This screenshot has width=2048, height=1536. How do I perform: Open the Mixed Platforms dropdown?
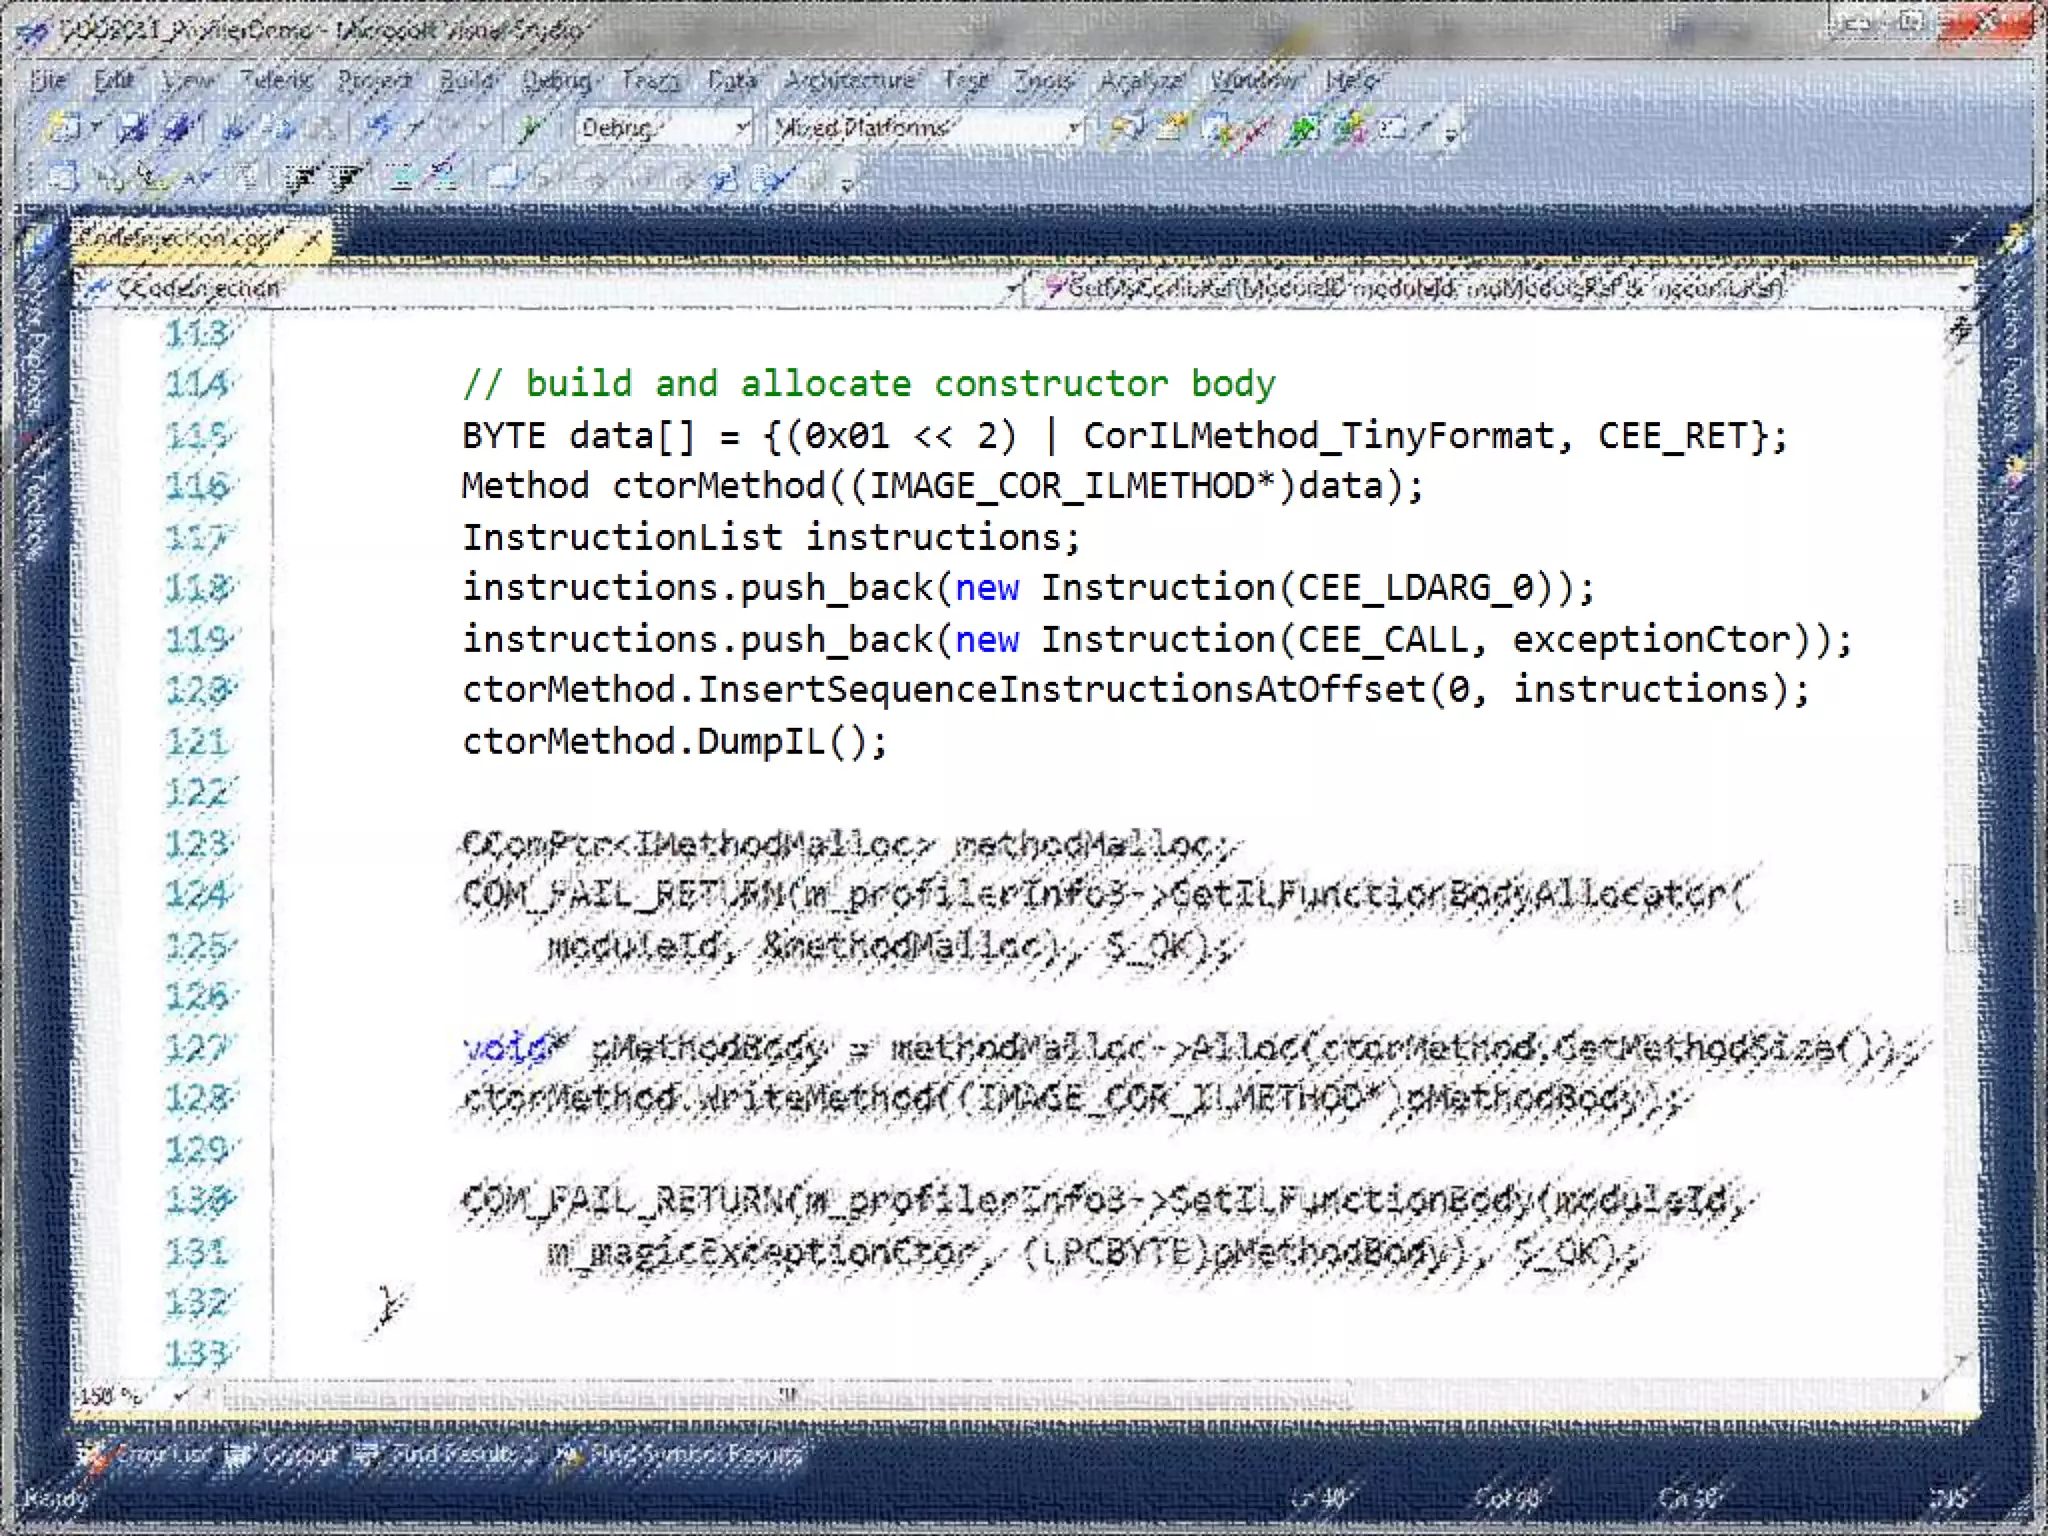point(1074,128)
